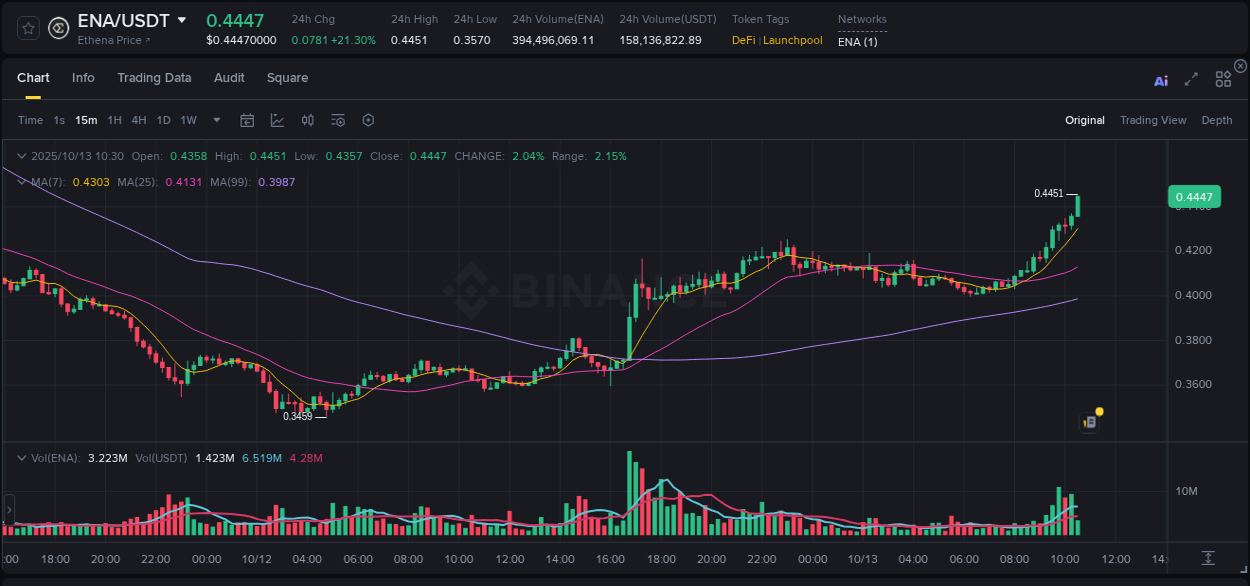
Task: Open the extra timeframes dropdown arrow
Action: pyautogui.click(x=215, y=120)
